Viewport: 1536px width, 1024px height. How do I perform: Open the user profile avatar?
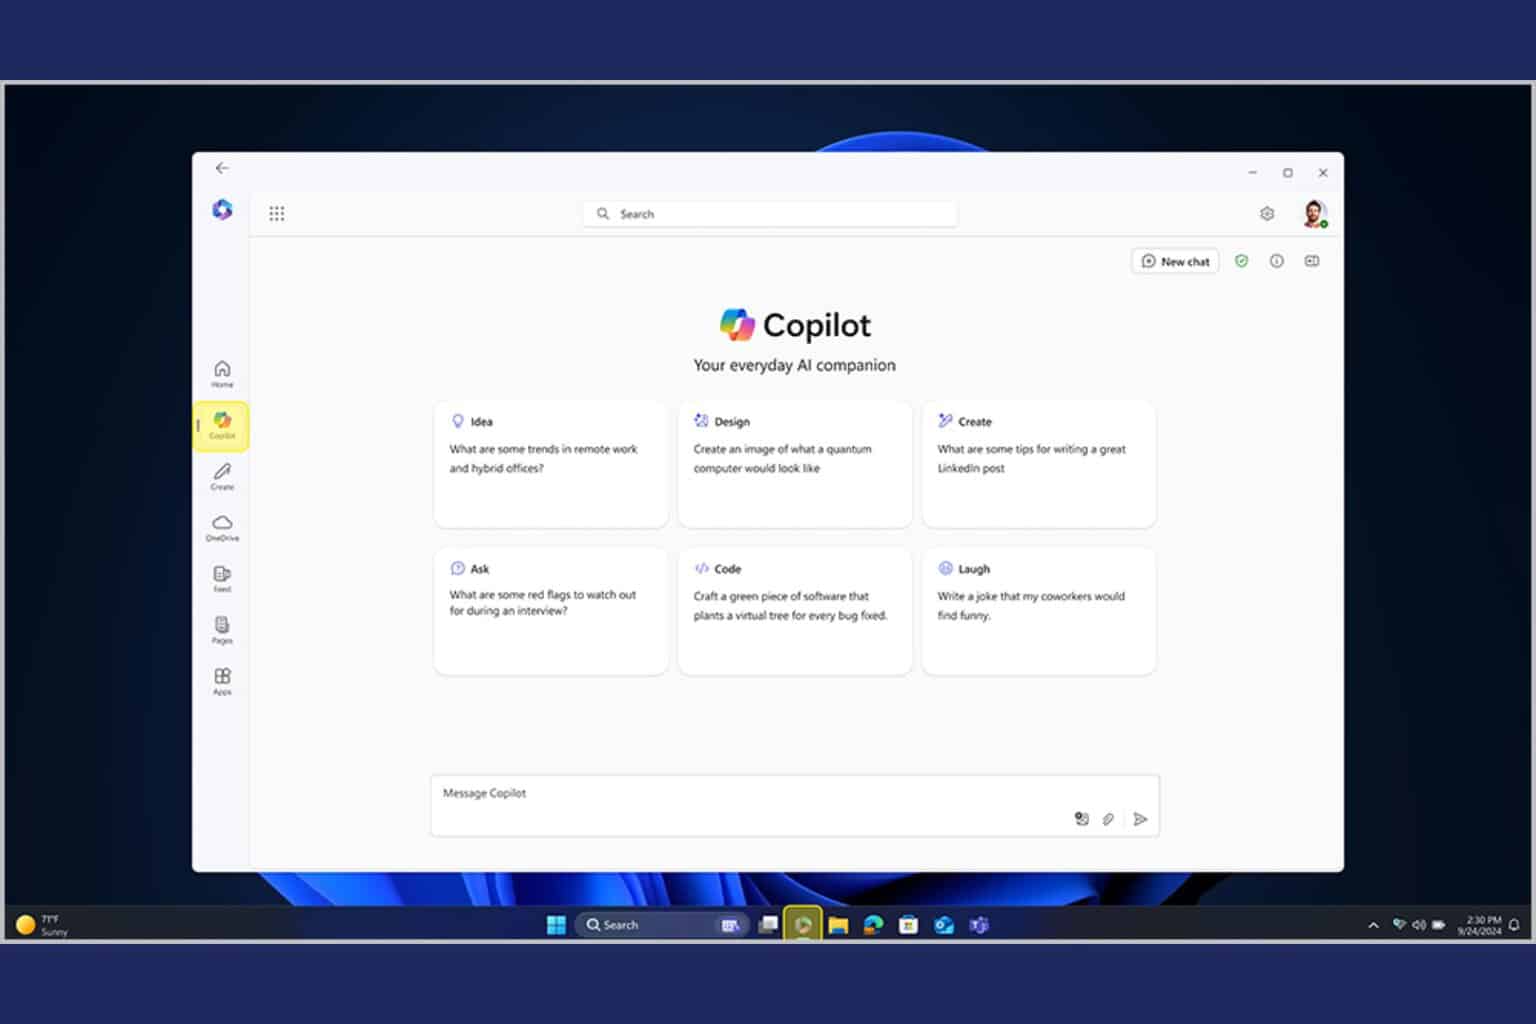(x=1314, y=213)
